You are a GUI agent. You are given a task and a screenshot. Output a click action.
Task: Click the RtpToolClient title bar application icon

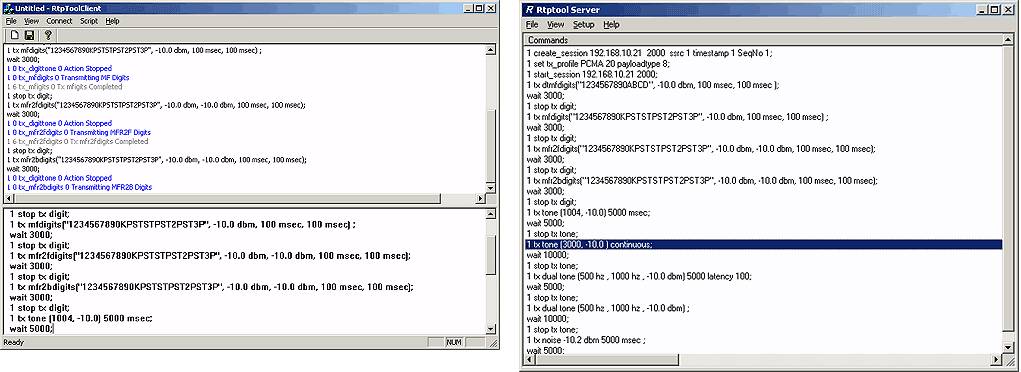(x=8, y=8)
